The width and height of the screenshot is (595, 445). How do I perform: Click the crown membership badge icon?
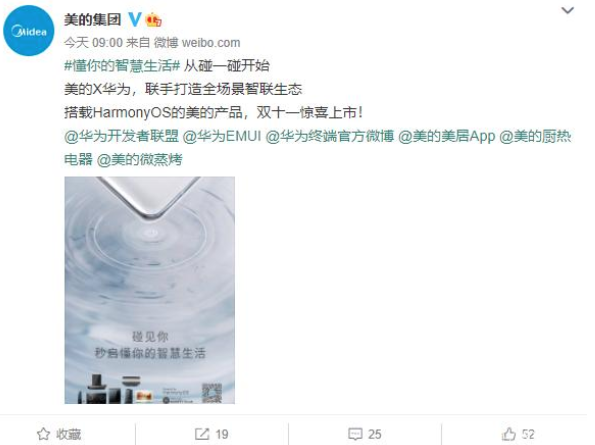[153, 19]
